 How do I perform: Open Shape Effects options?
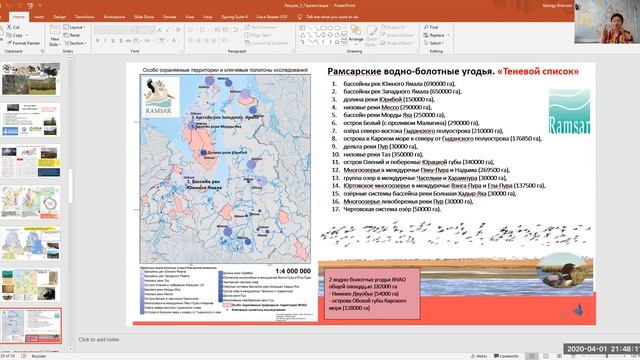coord(397,43)
